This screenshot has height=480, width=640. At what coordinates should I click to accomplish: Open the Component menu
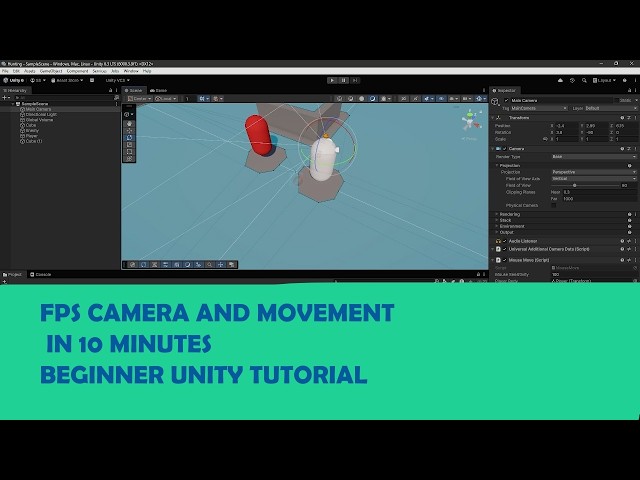point(77,71)
